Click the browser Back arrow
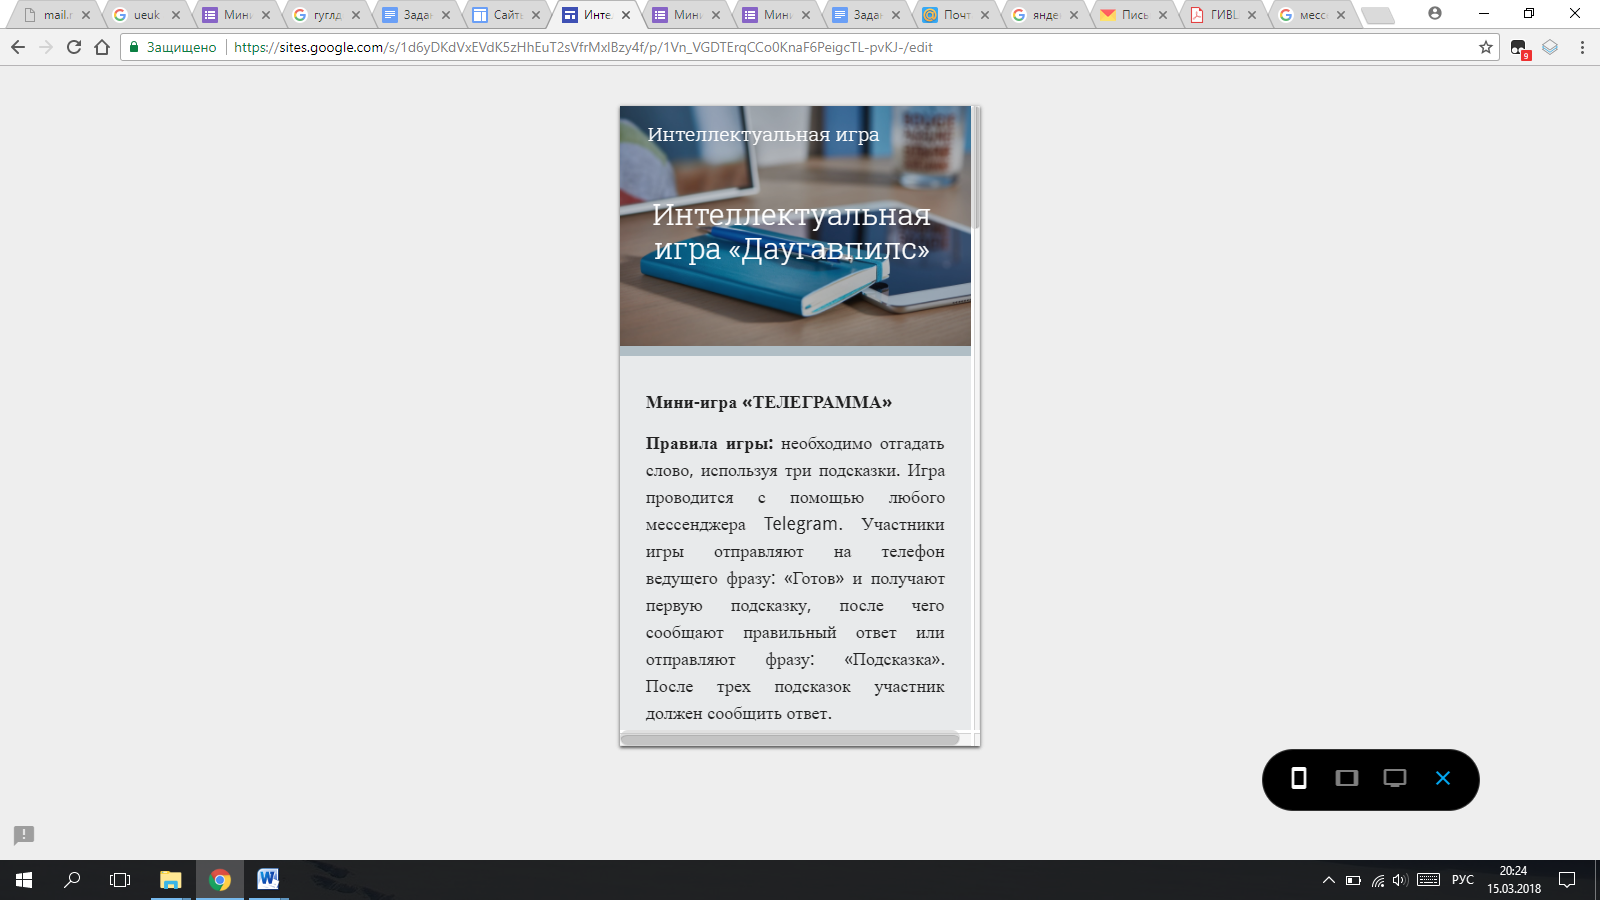Viewport: 1600px width, 900px height. click(x=18, y=47)
